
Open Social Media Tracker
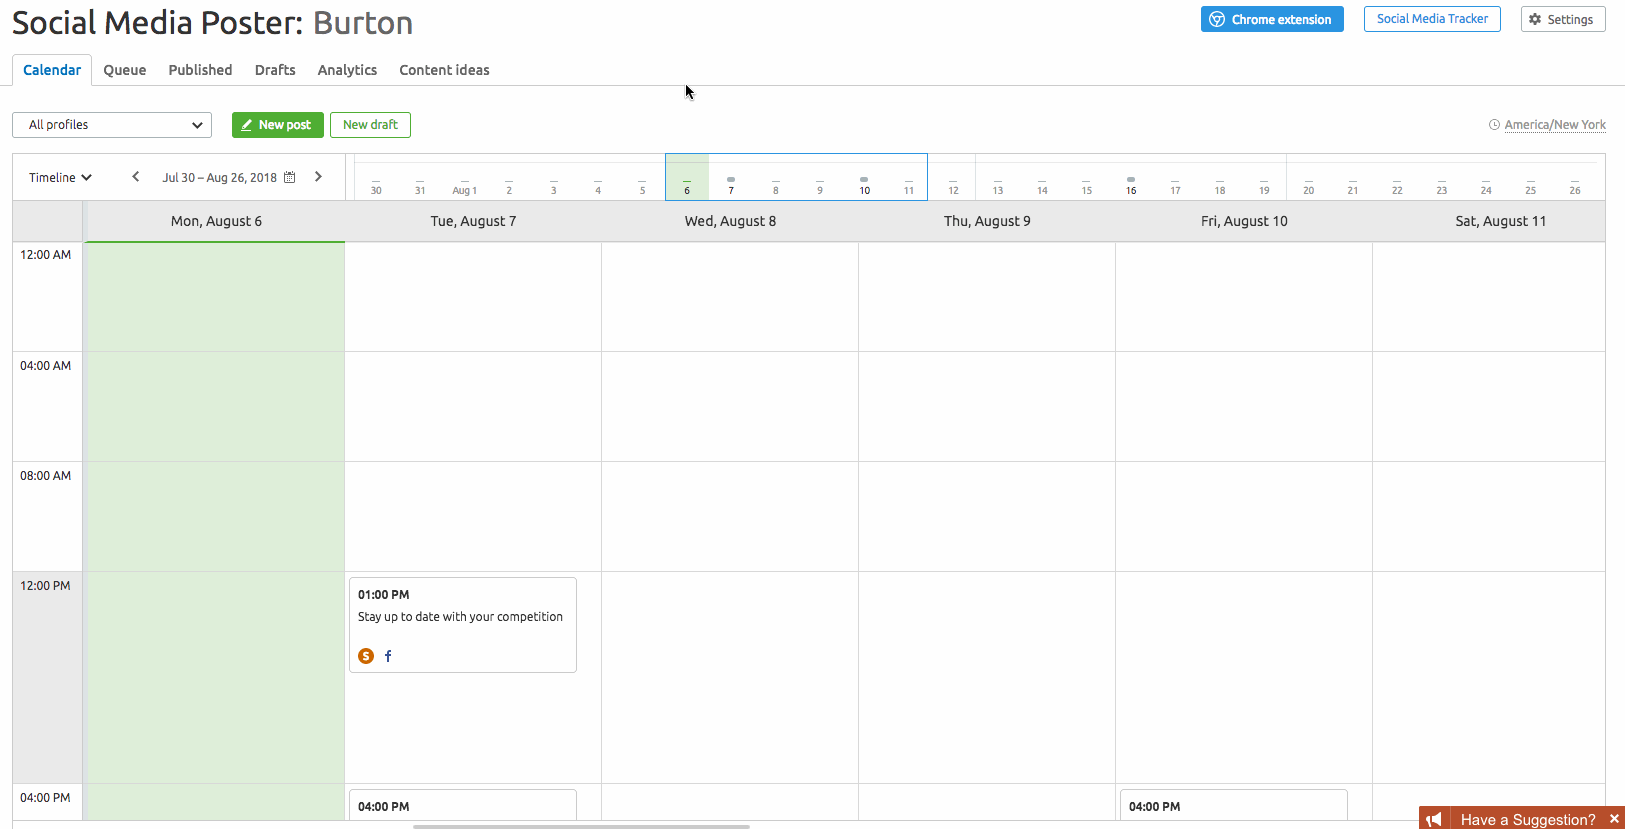pyautogui.click(x=1432, y=19)
